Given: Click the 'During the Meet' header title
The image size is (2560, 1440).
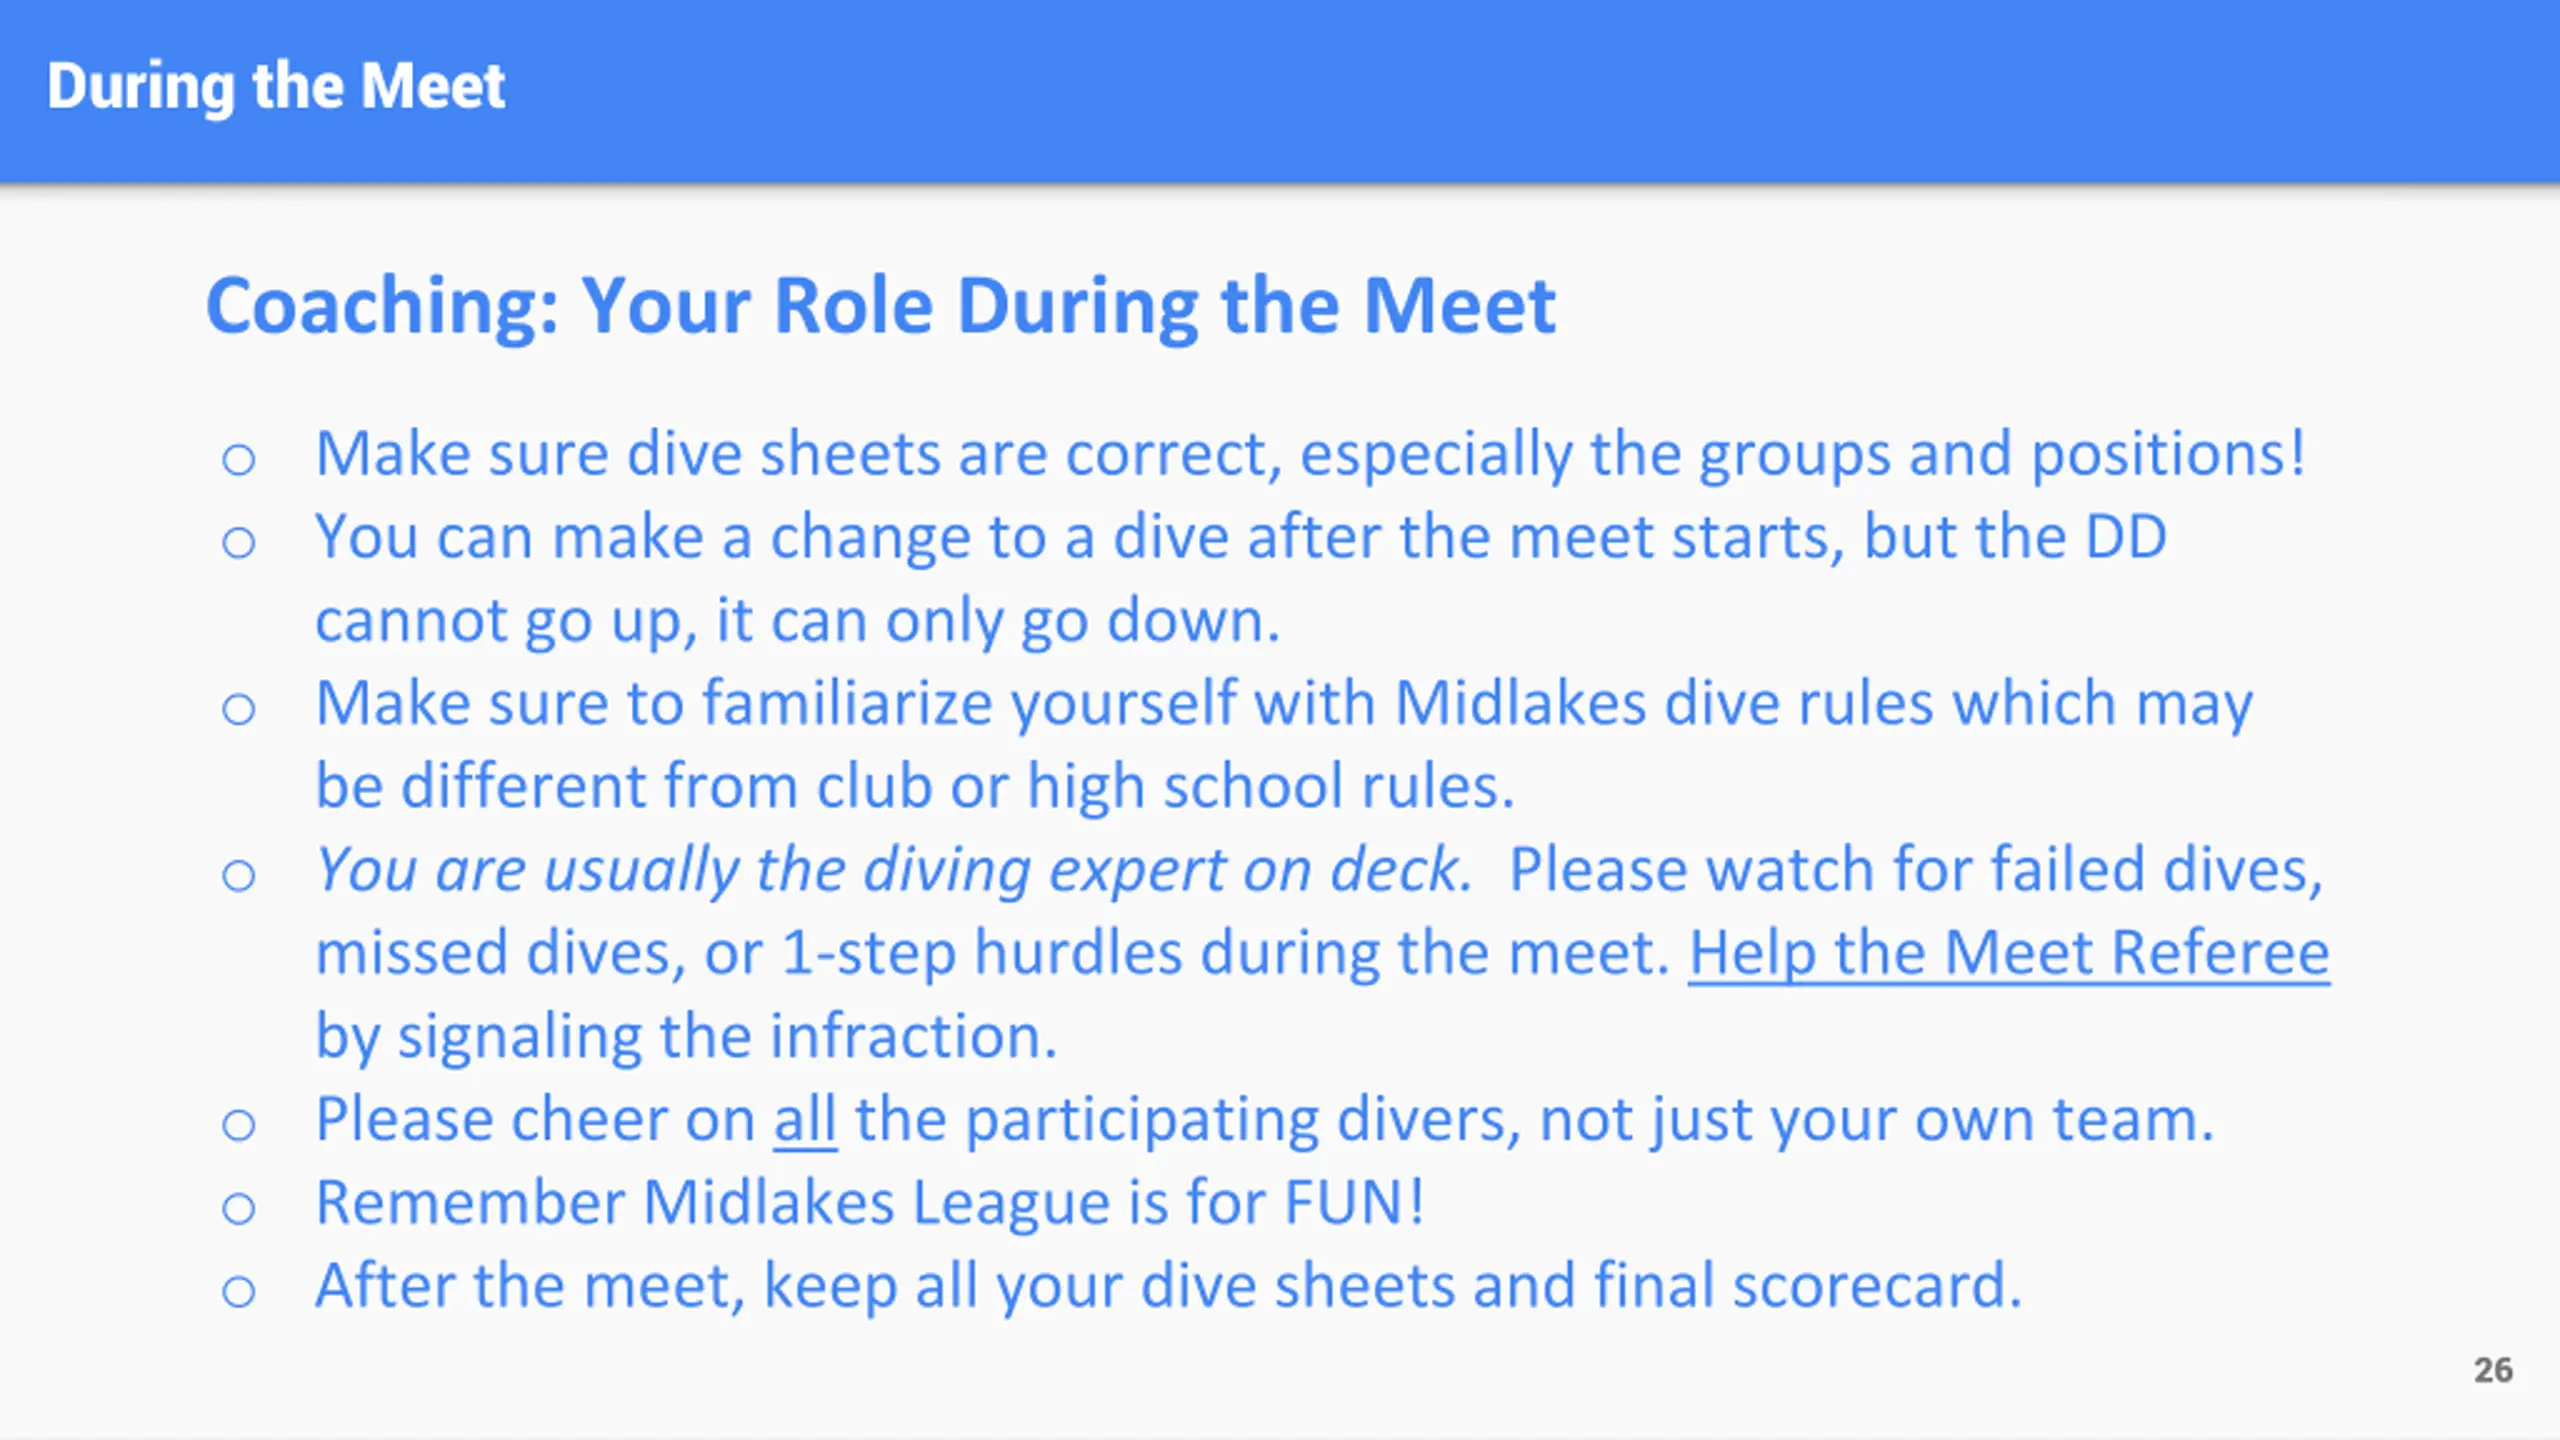Looking at the screenshot, I should [276, 87].
